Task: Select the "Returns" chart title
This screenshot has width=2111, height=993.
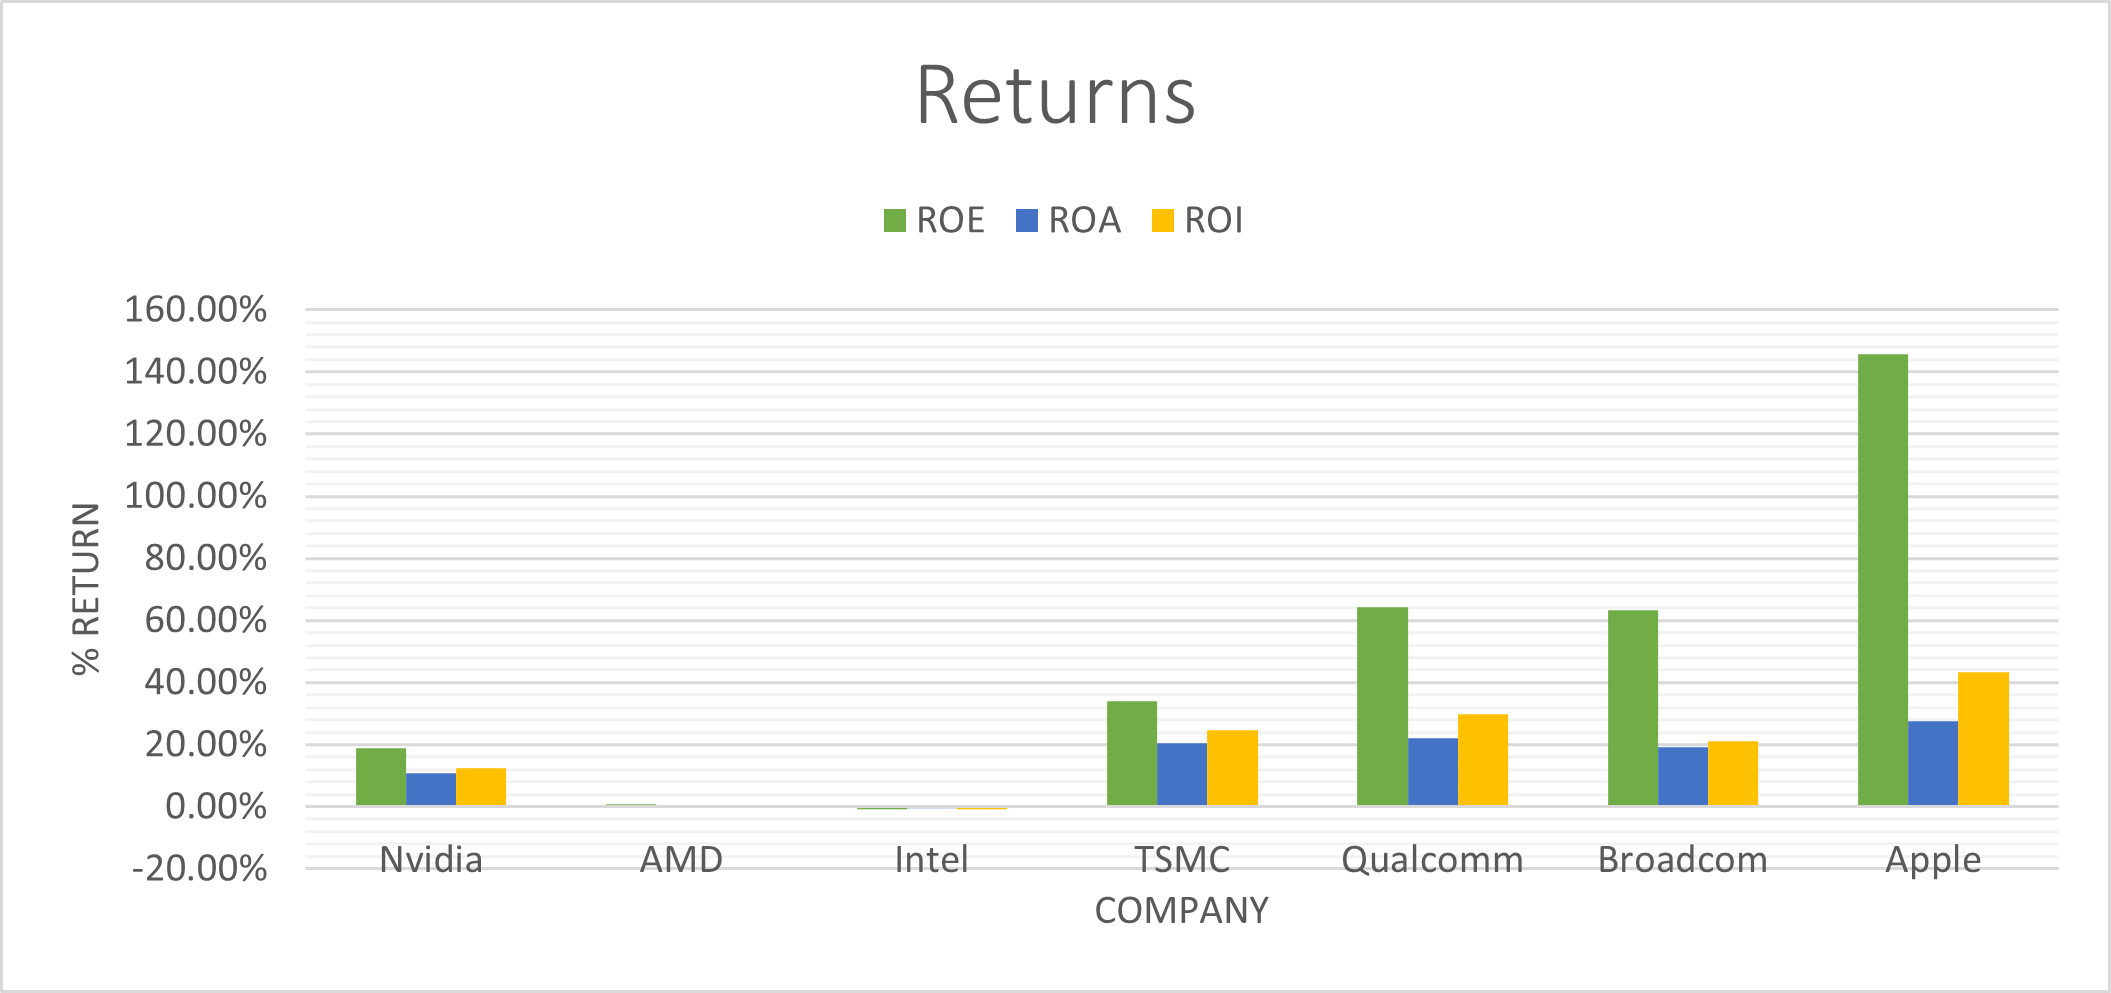Action: click(x=1055, y=96)
